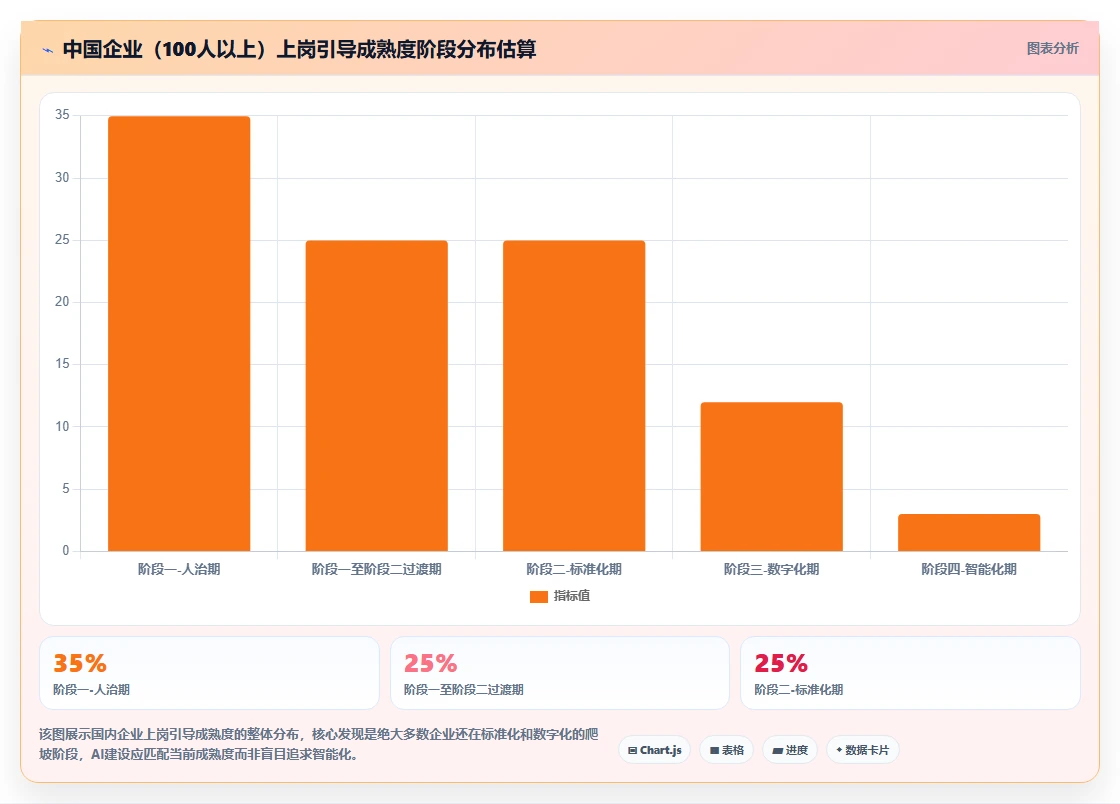Click the orange 35% card value

pos(80,663)
